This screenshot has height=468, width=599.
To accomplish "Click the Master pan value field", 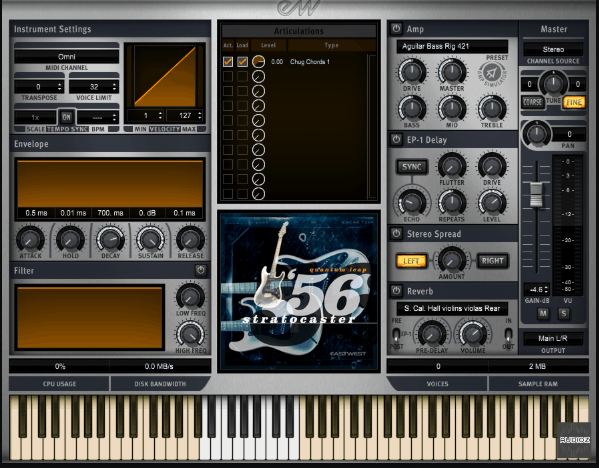I will pos(569,134).
